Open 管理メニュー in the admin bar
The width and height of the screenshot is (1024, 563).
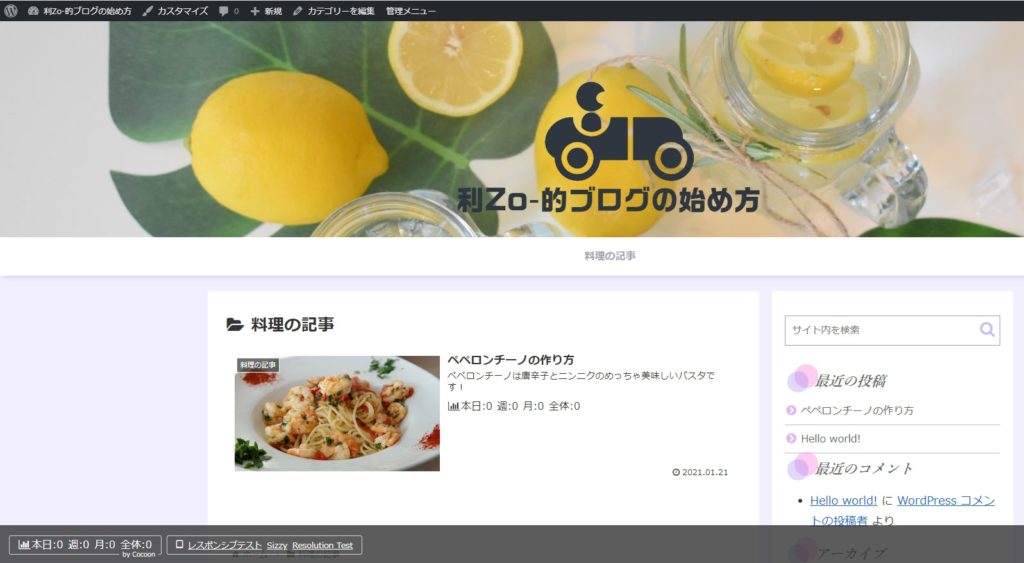coord(410,11)
